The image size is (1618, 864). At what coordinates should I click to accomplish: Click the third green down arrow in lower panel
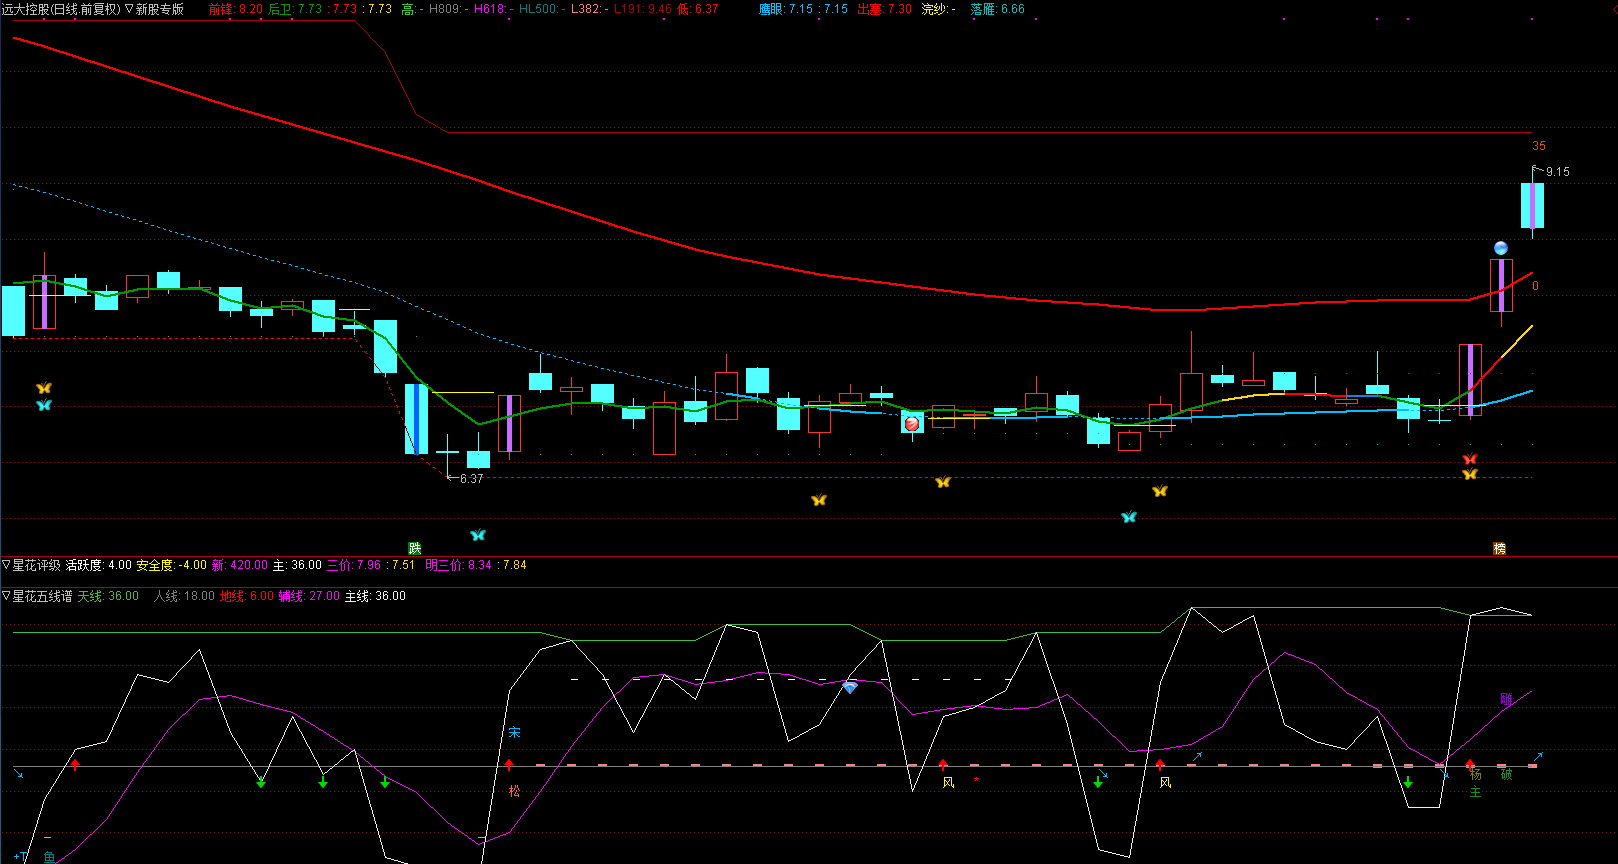[385, 782]
